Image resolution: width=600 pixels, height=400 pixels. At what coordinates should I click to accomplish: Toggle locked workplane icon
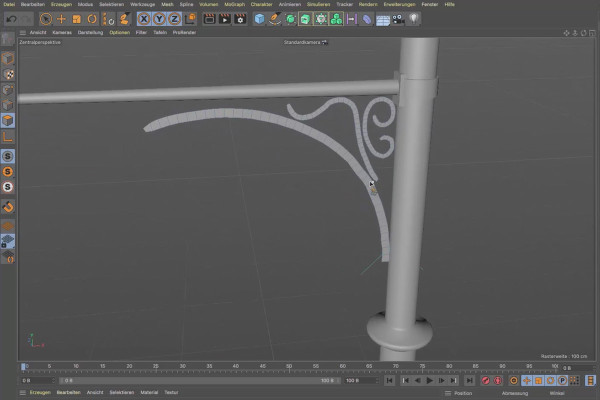tap(8, 241)
